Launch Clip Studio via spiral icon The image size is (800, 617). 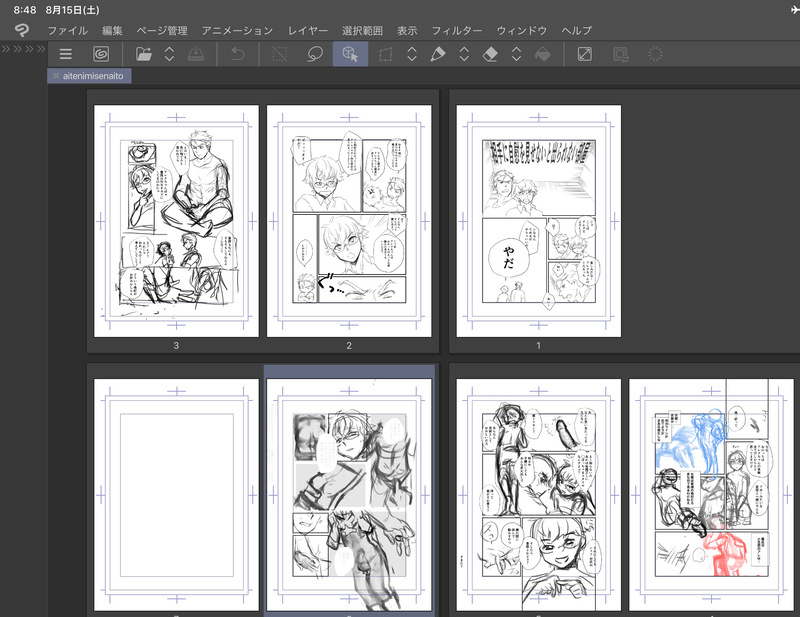click(x=101, y=54)
